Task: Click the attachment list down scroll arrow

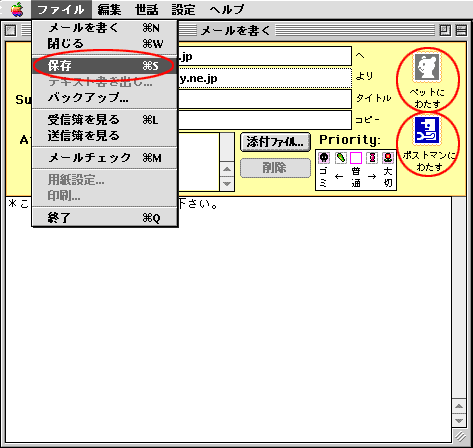Action: tap(227, 184)
